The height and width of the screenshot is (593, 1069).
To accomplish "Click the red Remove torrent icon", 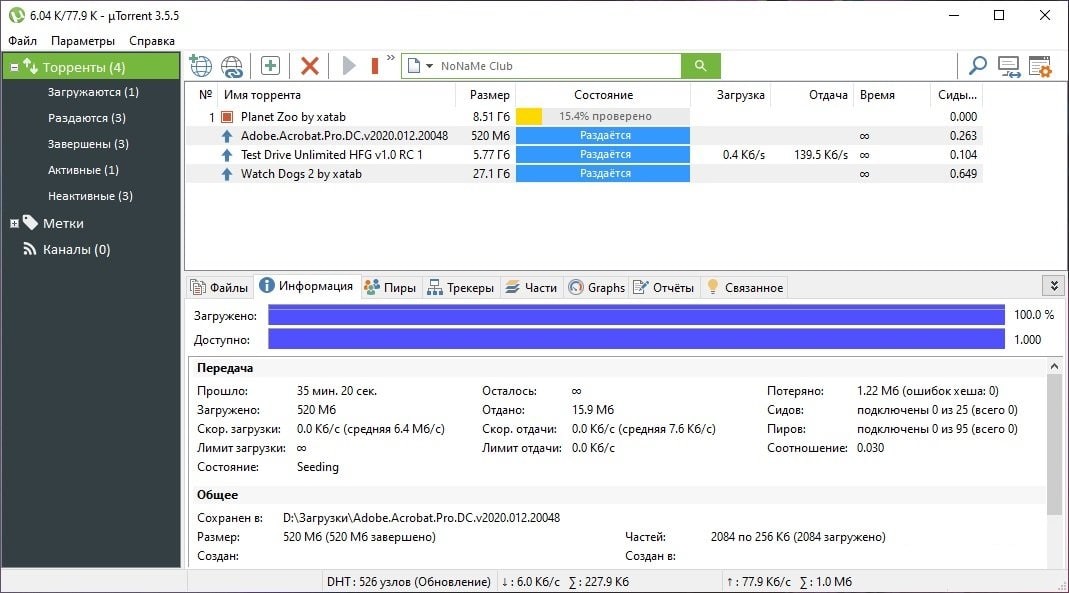I will [x=310, y=66].
